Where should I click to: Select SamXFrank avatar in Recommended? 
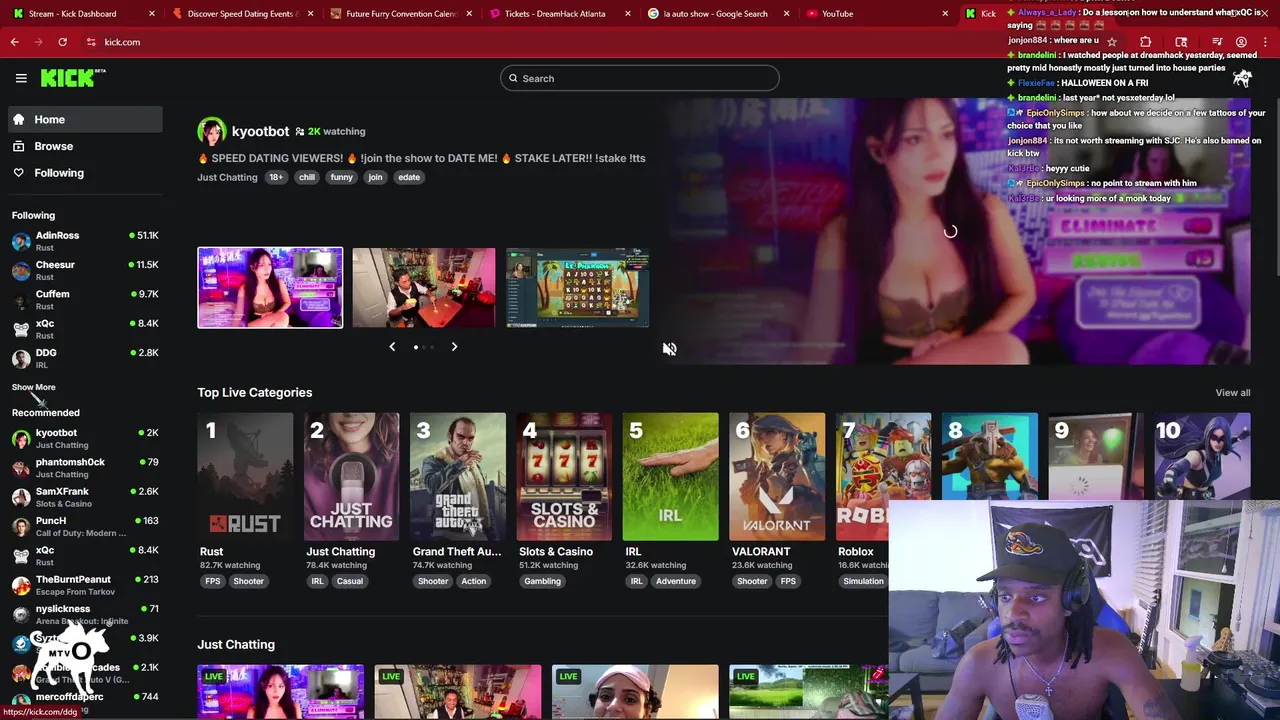tap(21, 497)
